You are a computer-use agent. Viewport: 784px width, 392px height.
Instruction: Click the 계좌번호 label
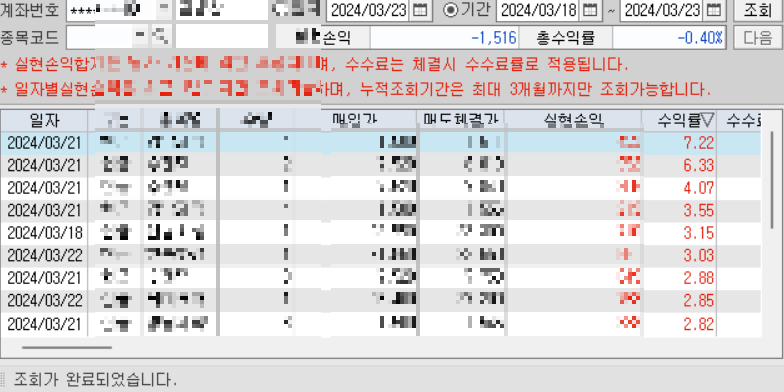(30, 10)
